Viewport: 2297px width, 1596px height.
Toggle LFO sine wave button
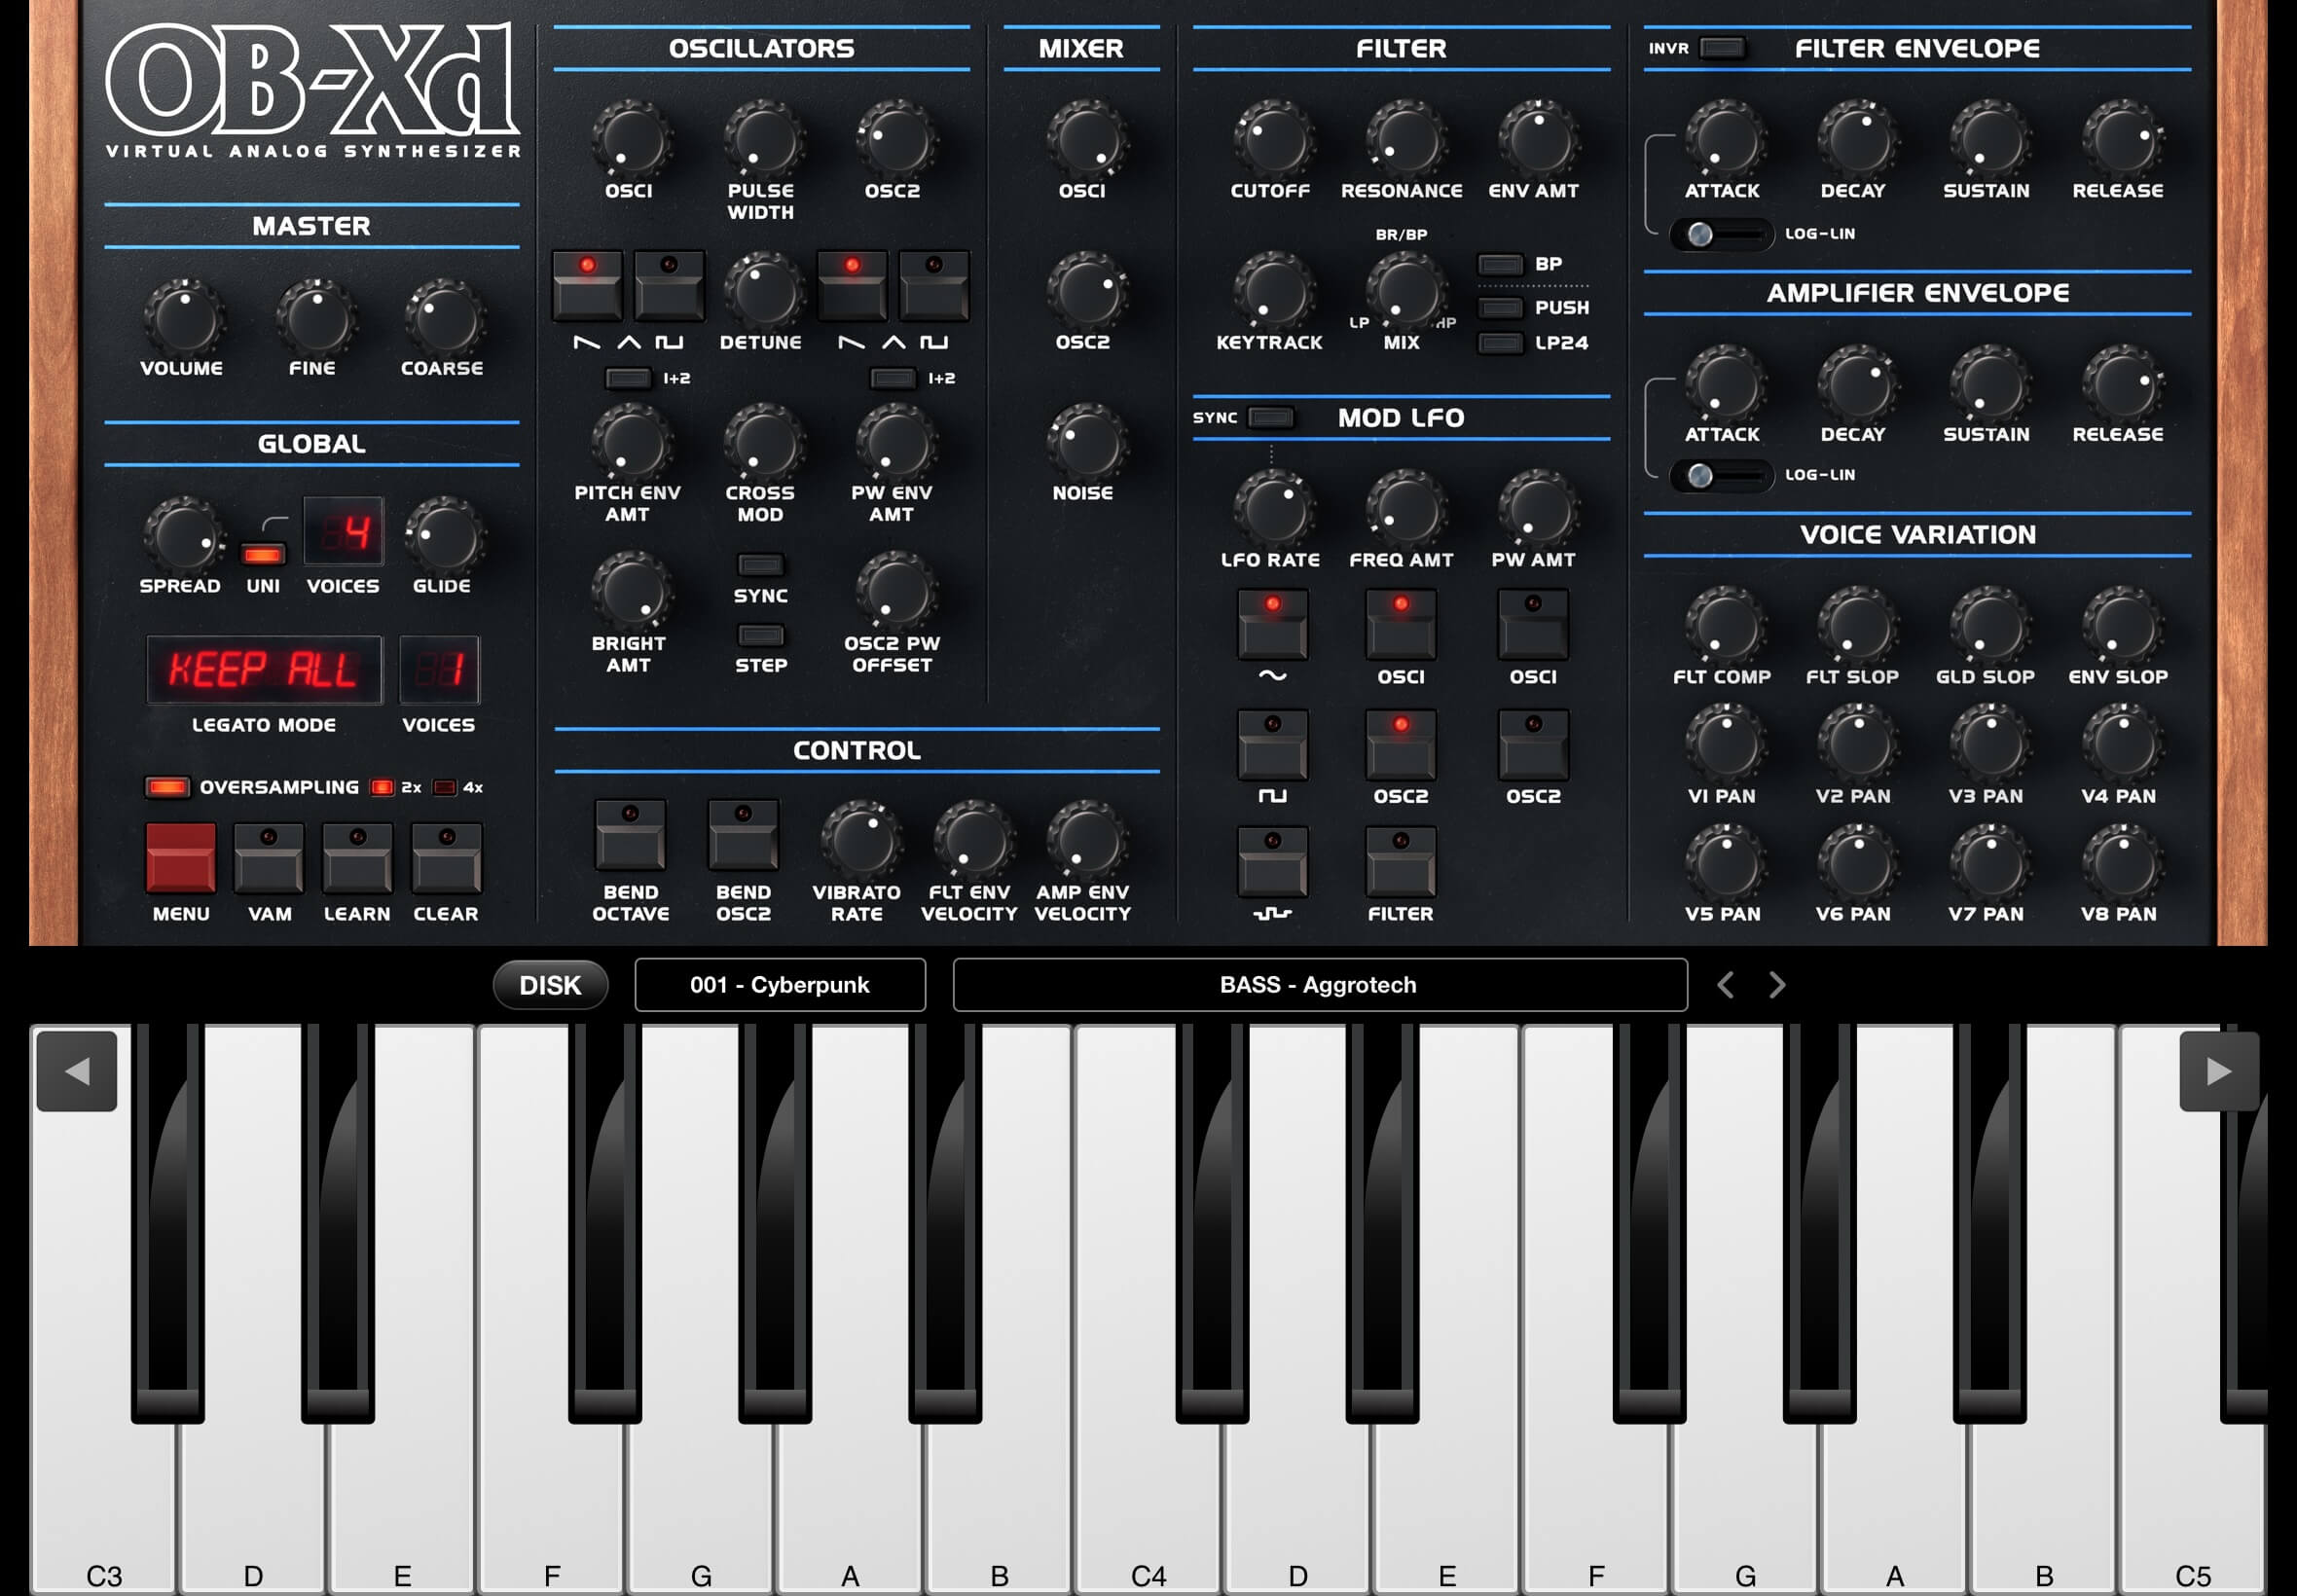coord(1272,624)
